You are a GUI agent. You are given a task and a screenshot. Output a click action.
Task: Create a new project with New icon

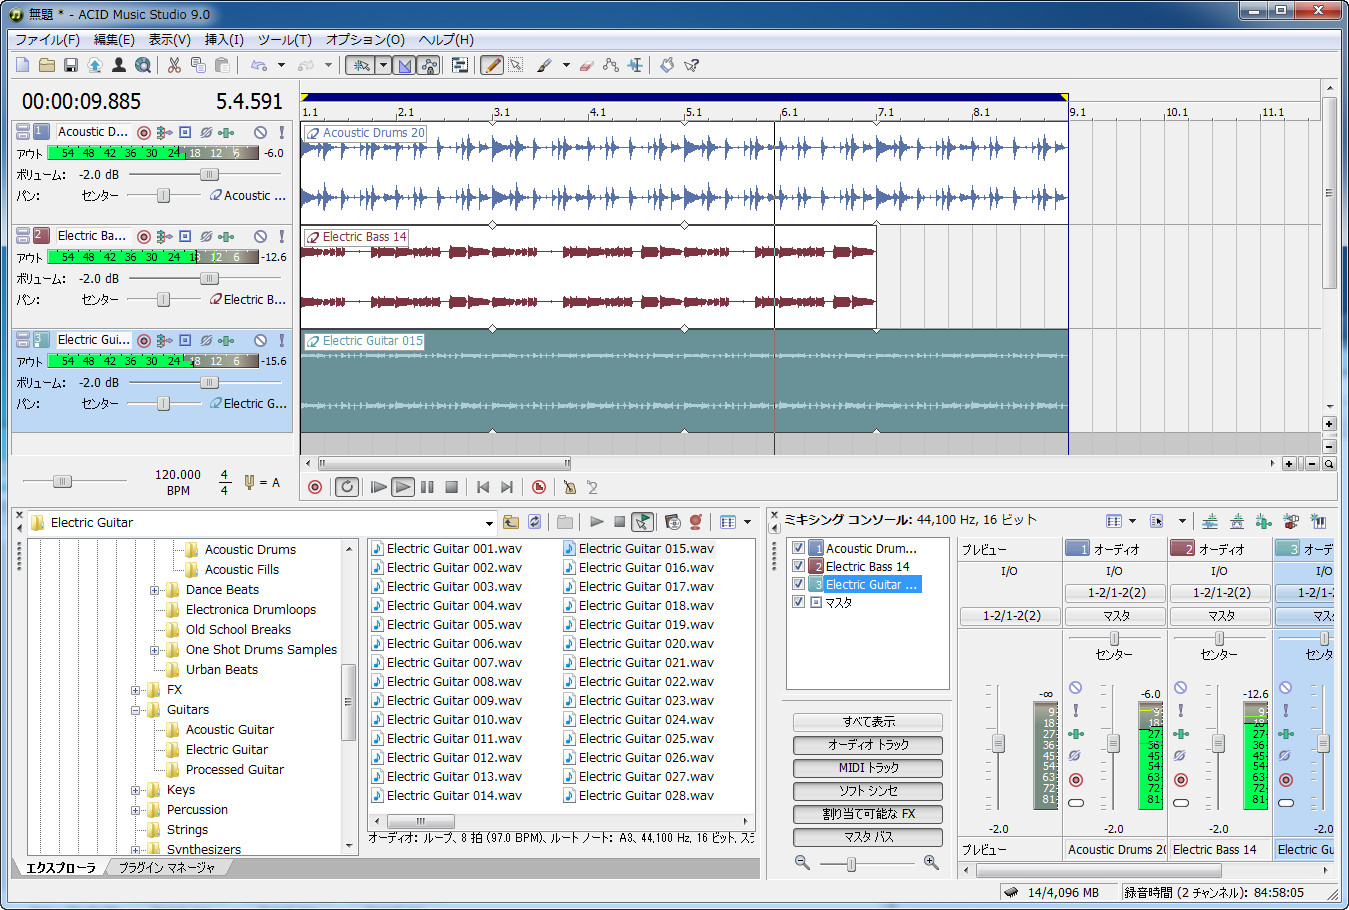[23, 65]
